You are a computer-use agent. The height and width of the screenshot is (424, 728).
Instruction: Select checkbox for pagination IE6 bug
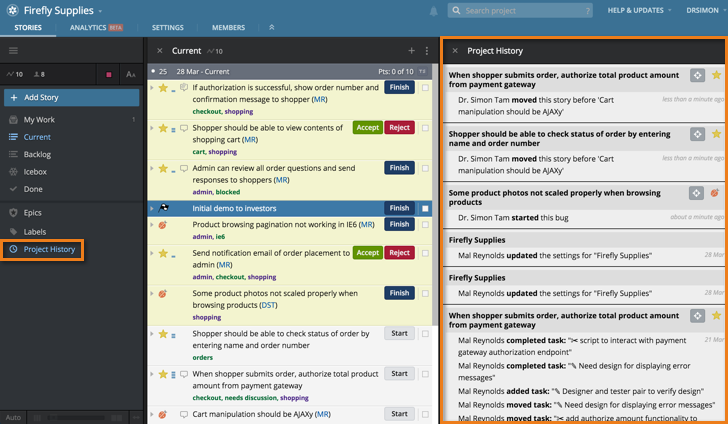point(425,225)
